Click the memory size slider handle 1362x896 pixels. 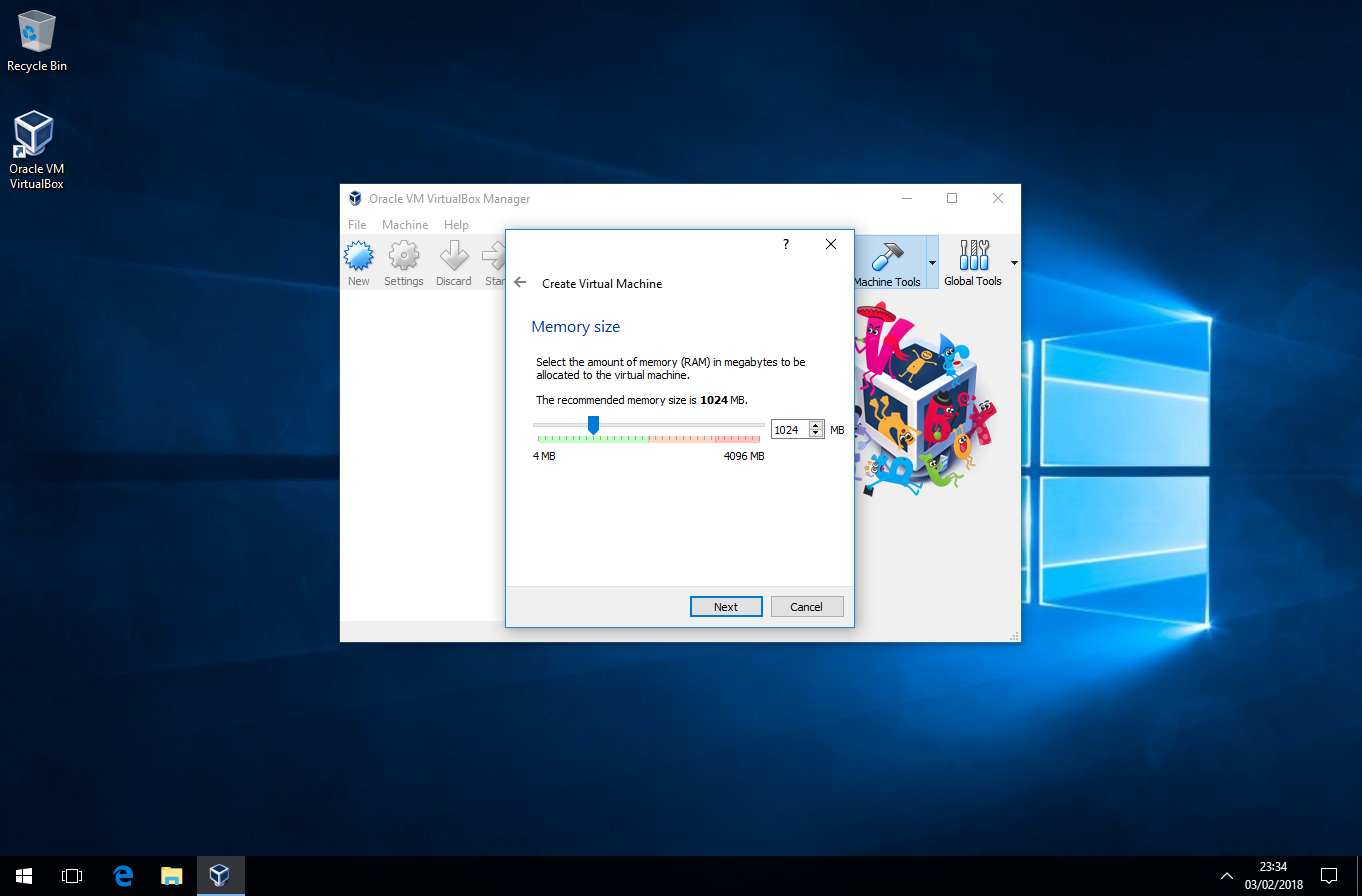click(x=593, y=426)
